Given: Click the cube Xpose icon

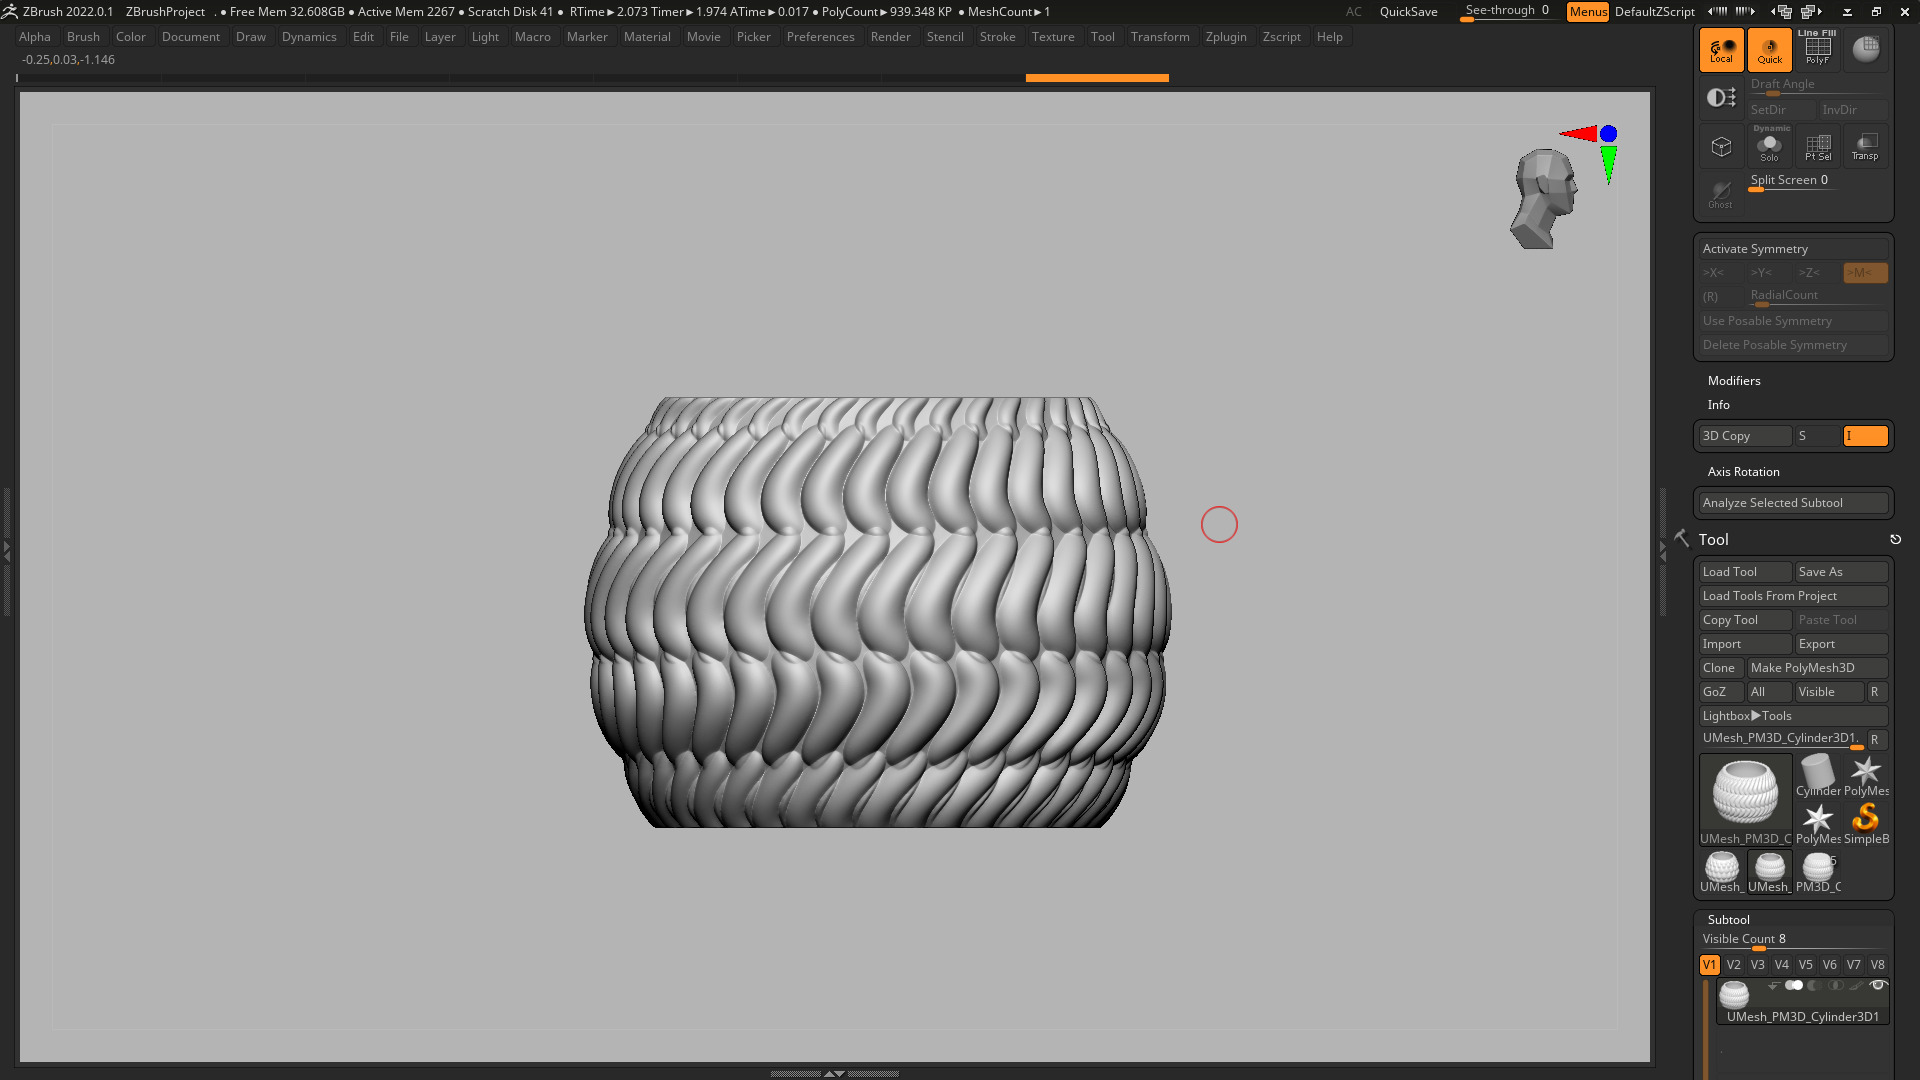Looking at the screenshot, I should (x=1721, y=147).
